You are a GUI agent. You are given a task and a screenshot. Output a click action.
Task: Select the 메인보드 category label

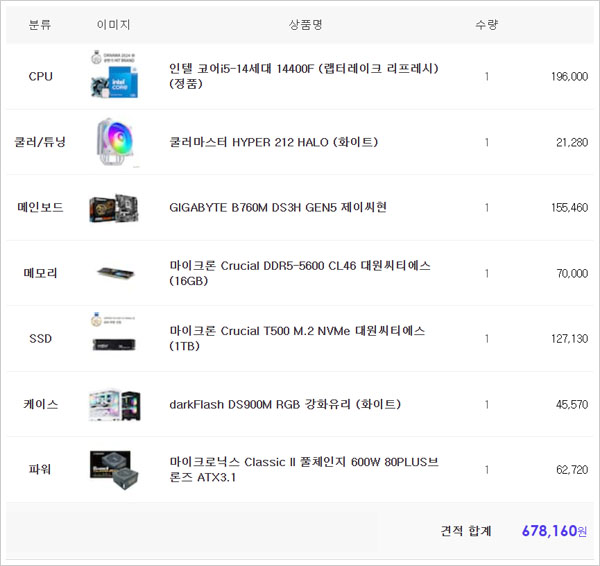click(x=40, y=207)
